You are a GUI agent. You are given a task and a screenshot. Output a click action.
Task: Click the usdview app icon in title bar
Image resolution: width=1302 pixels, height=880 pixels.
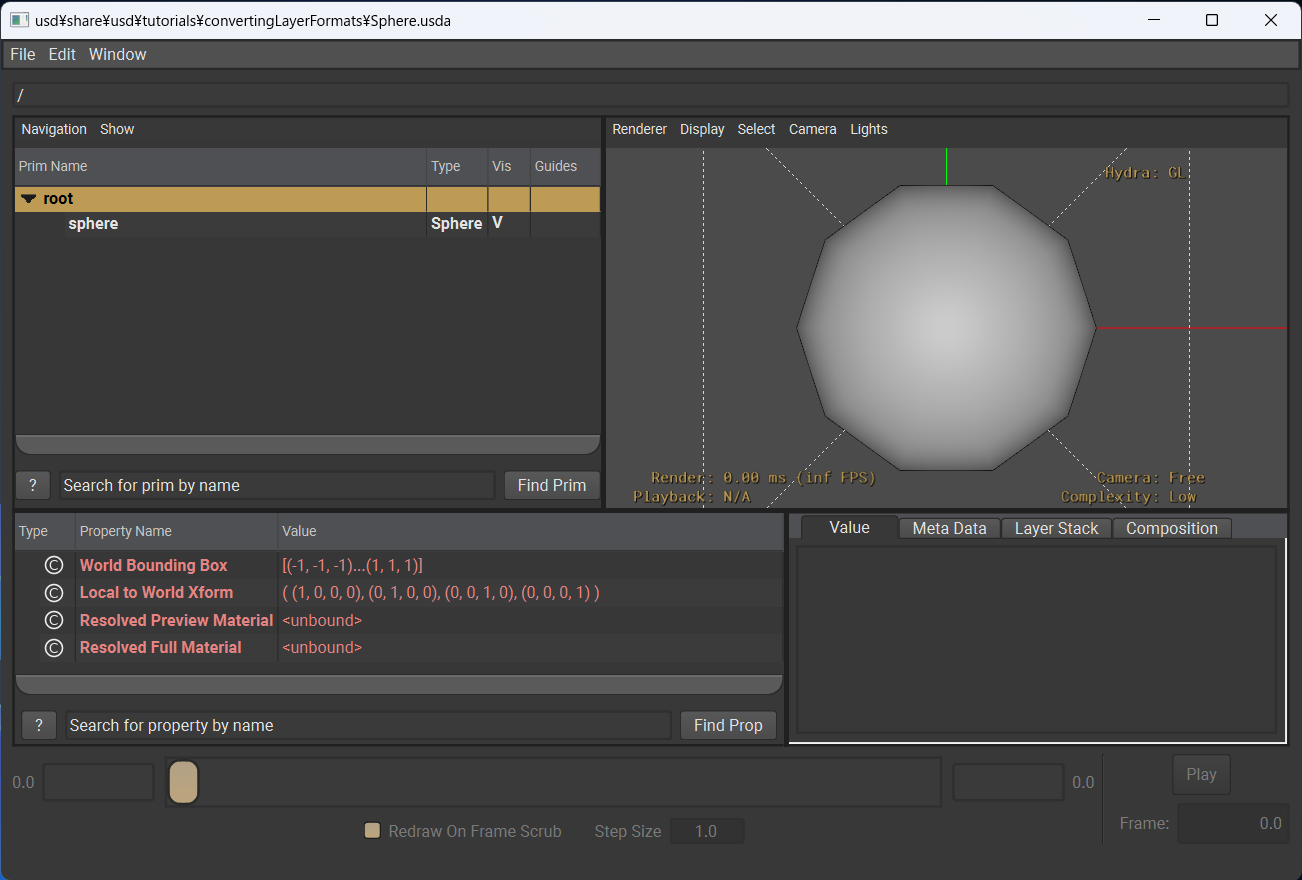[x=18, y=20]
